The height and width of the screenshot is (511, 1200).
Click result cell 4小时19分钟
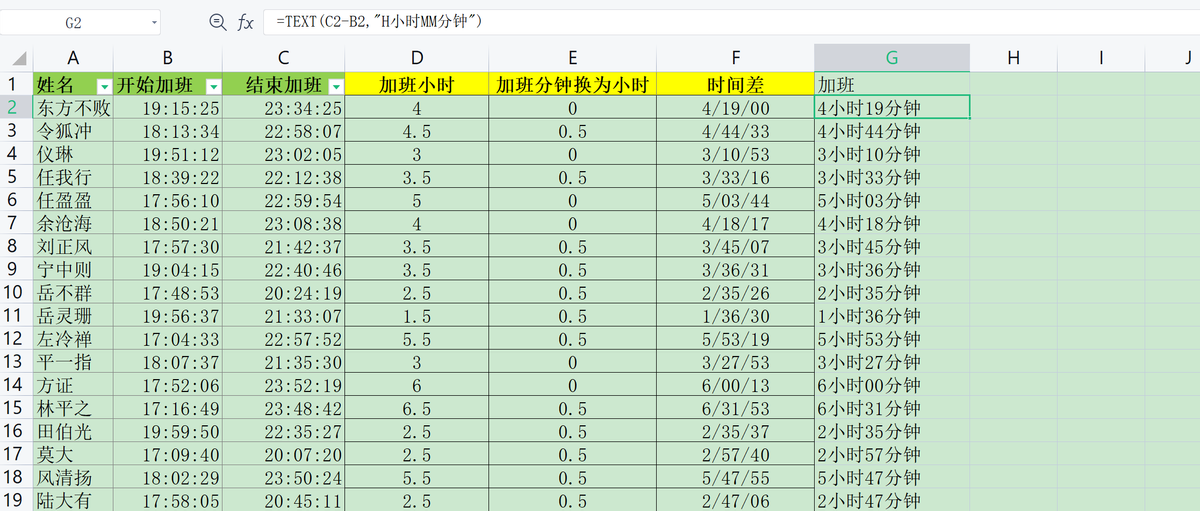click(892, 107)
